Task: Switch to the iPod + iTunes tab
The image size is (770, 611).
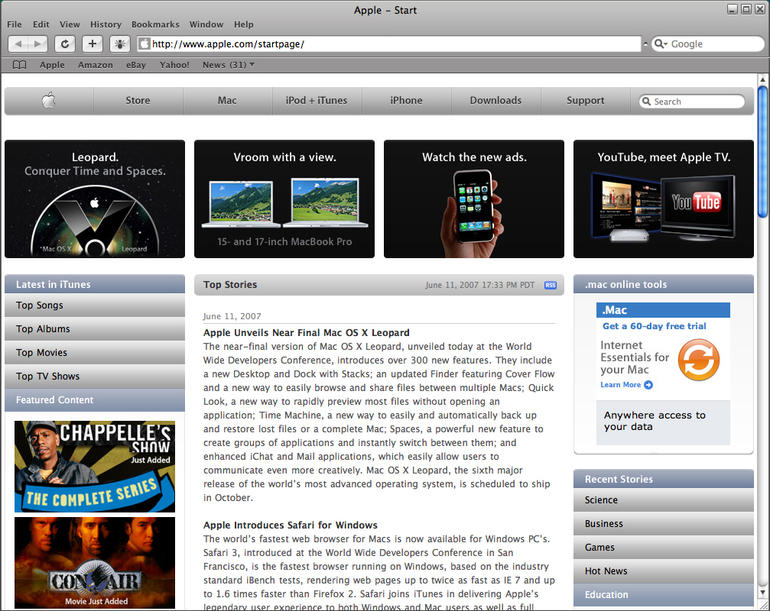Action: tap(316, 100)
